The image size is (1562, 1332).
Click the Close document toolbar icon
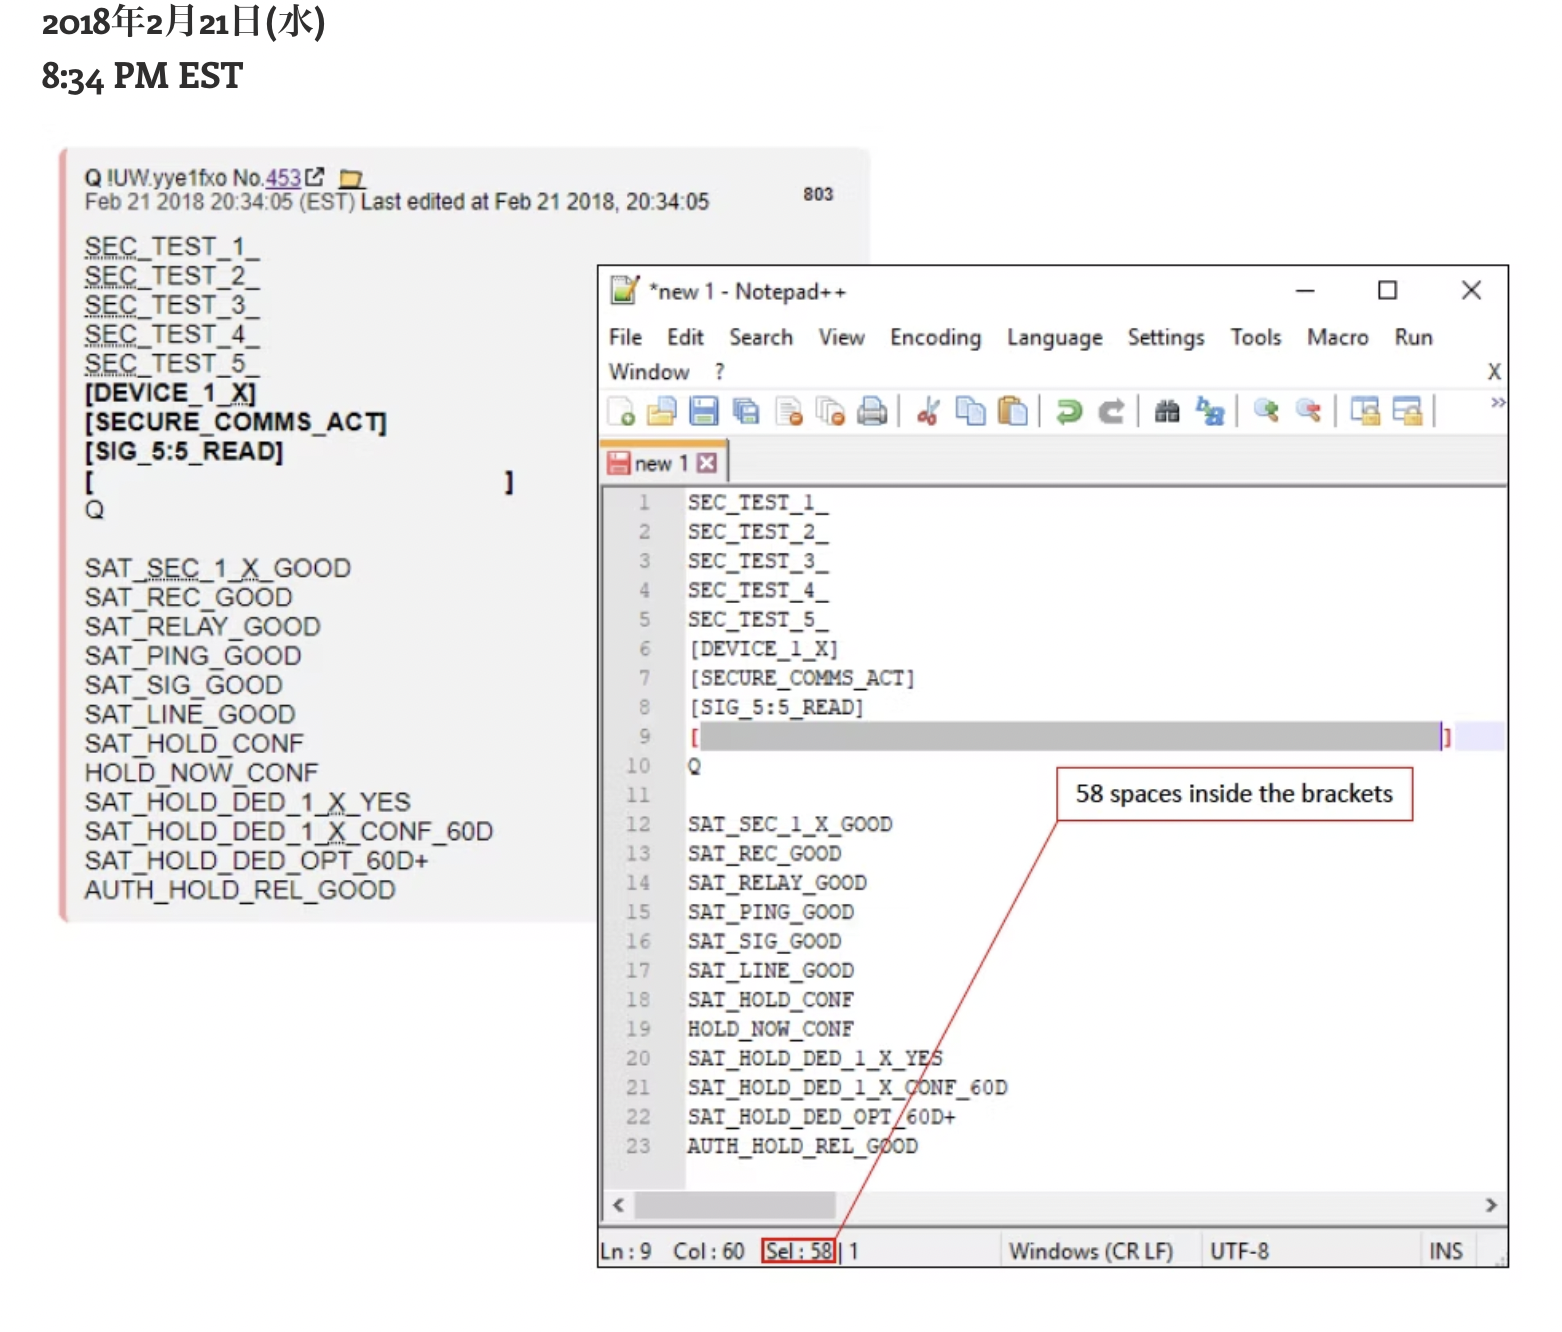790,411
